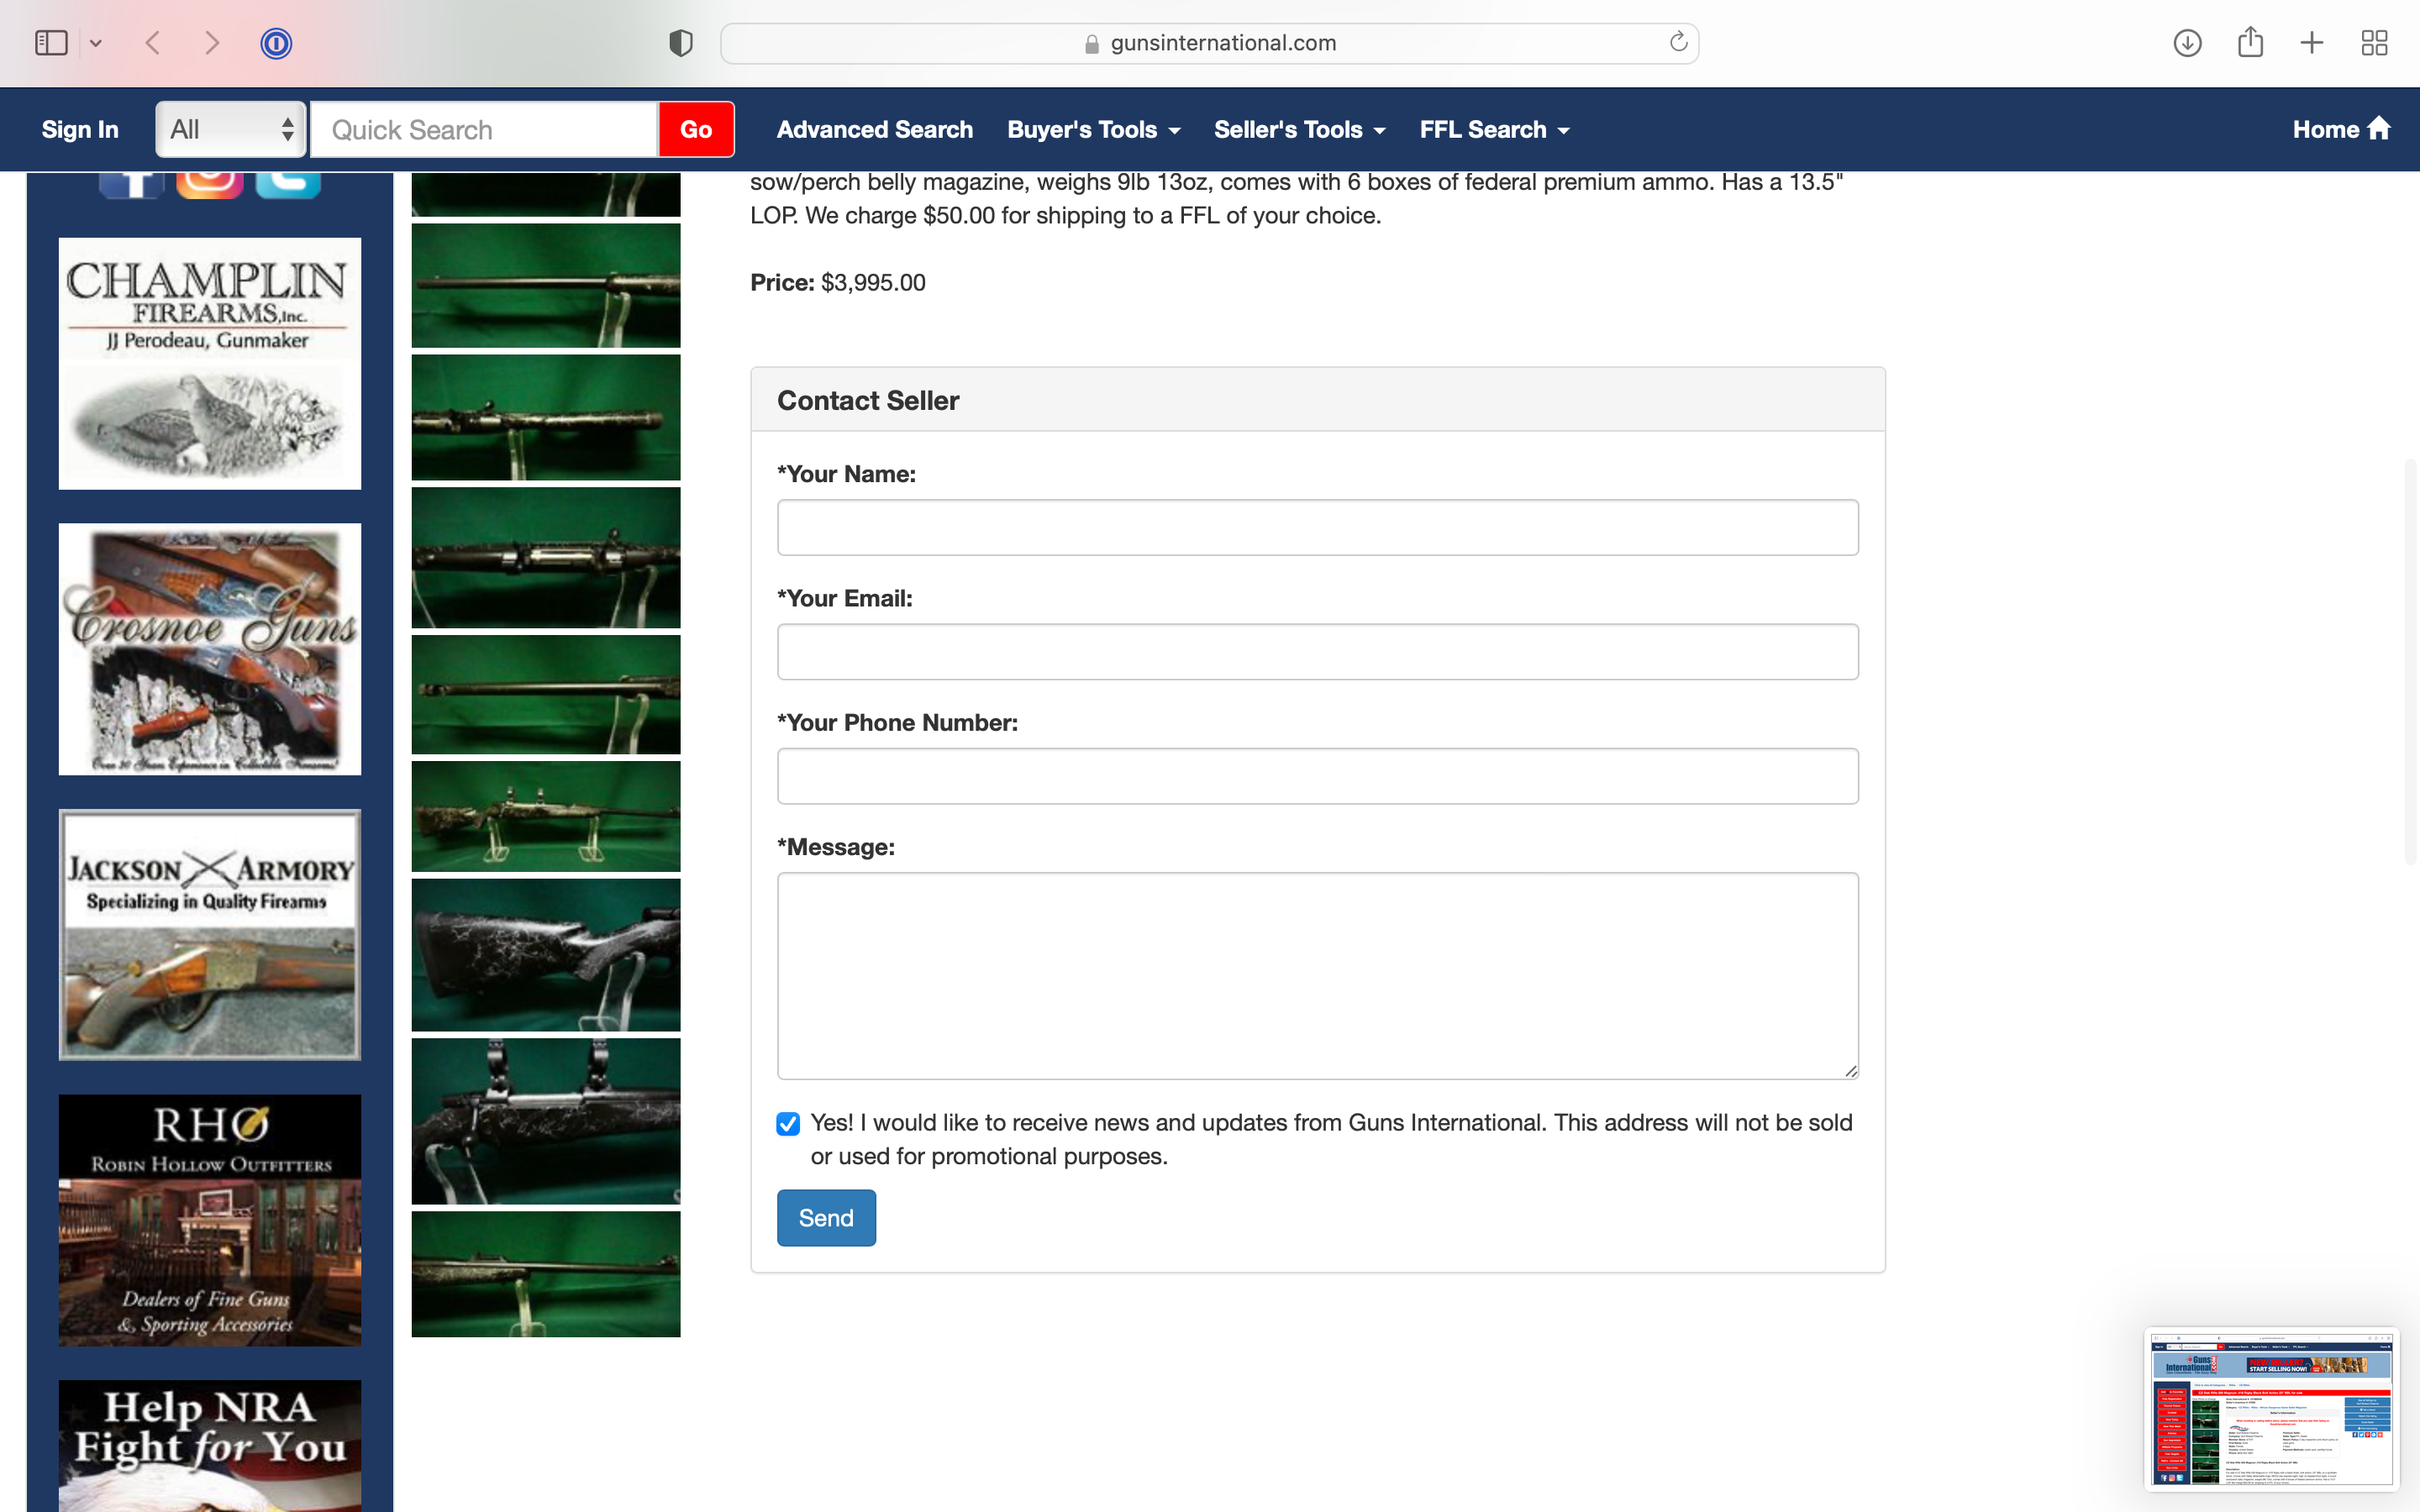Screen dimensions: 2420x1512
Task: Open the Robin Hollow Outfitters ad banner
Action: [209, 1220]
